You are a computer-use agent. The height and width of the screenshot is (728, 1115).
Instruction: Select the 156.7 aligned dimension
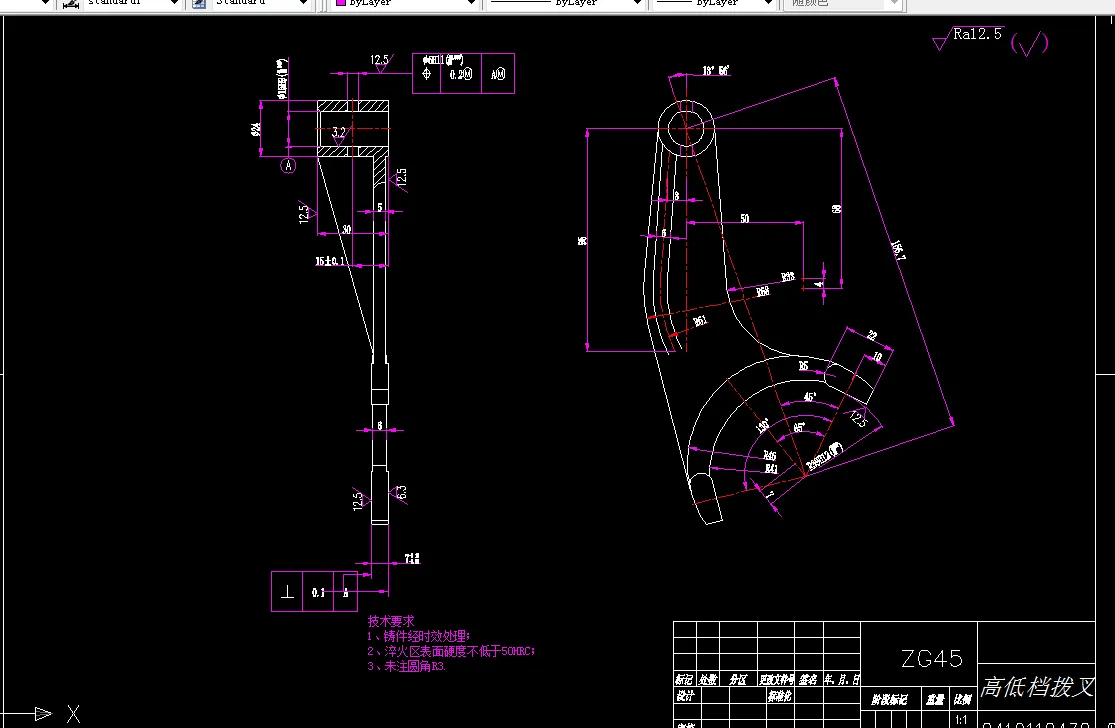click(x=898, y=249)
